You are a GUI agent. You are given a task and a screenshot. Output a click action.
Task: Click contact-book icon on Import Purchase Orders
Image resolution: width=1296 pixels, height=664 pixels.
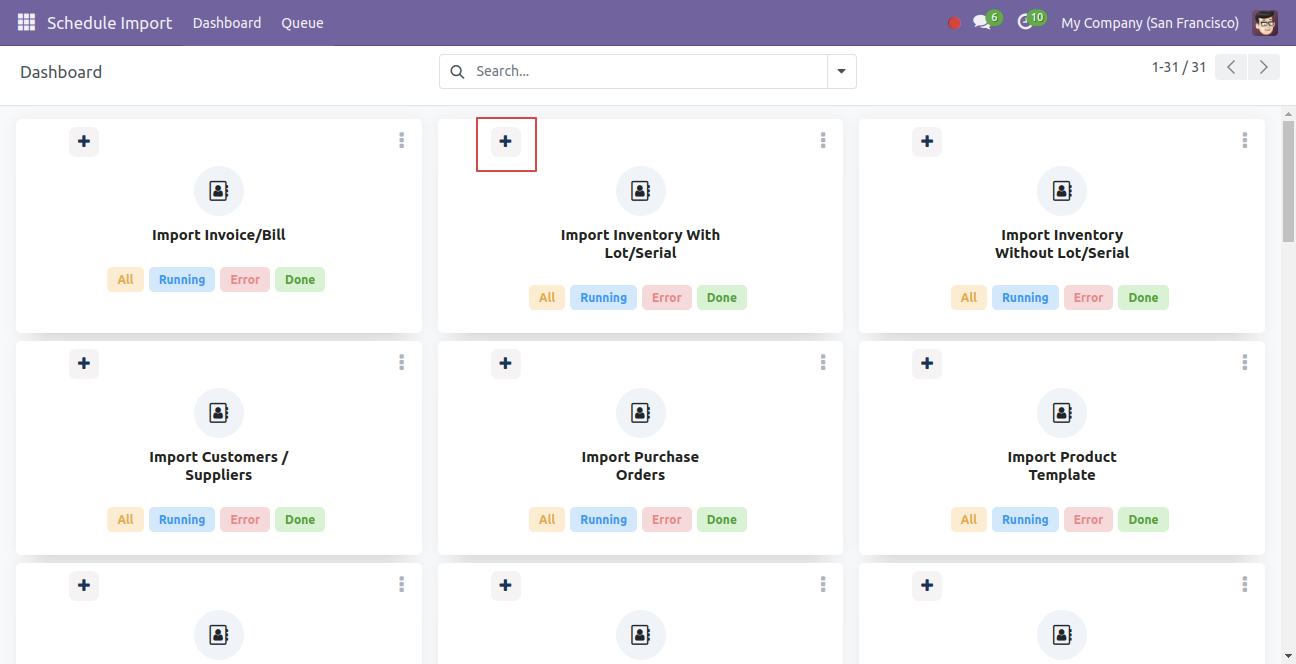(x=641, y=413)
